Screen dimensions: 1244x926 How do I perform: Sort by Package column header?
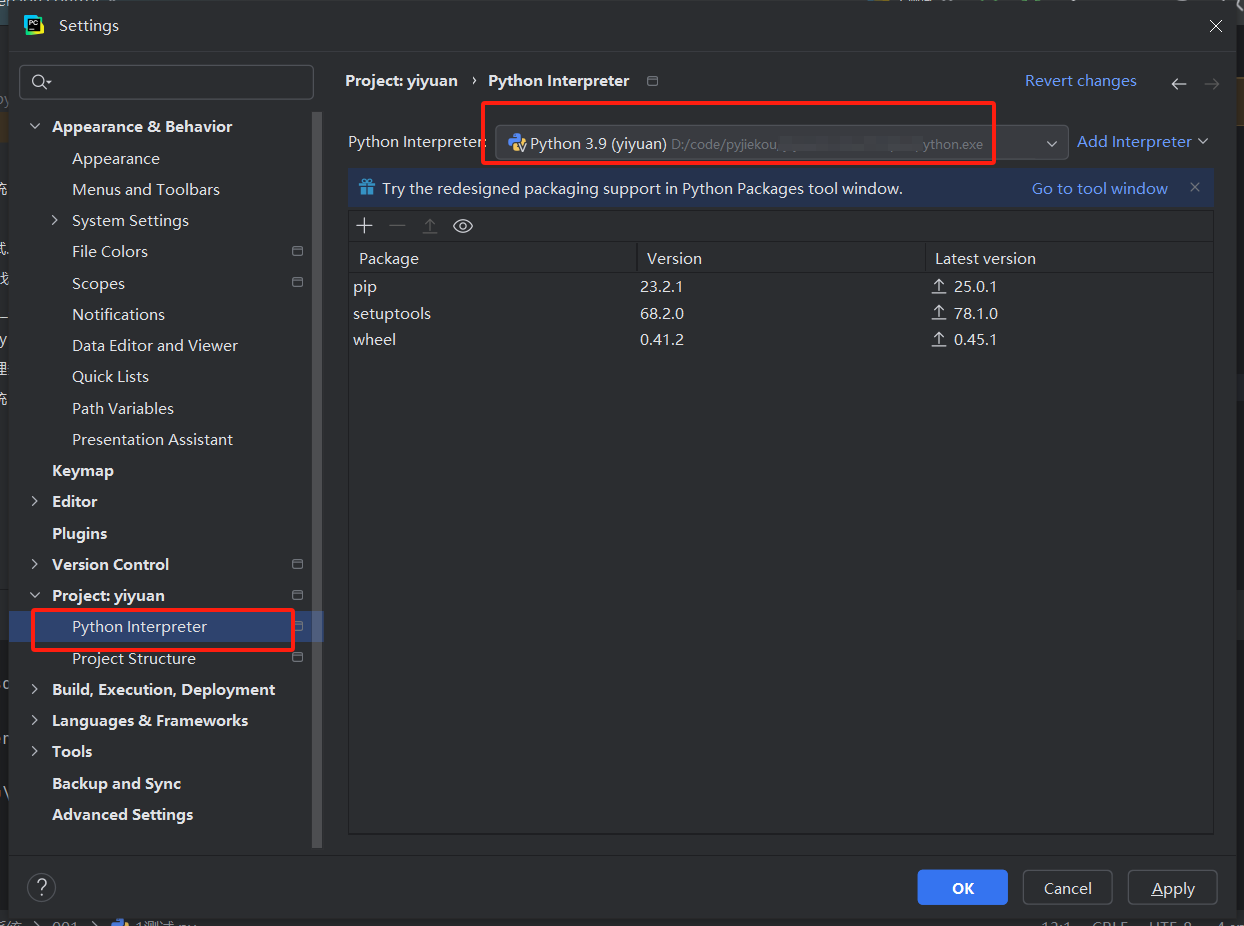tap(492, 258)
